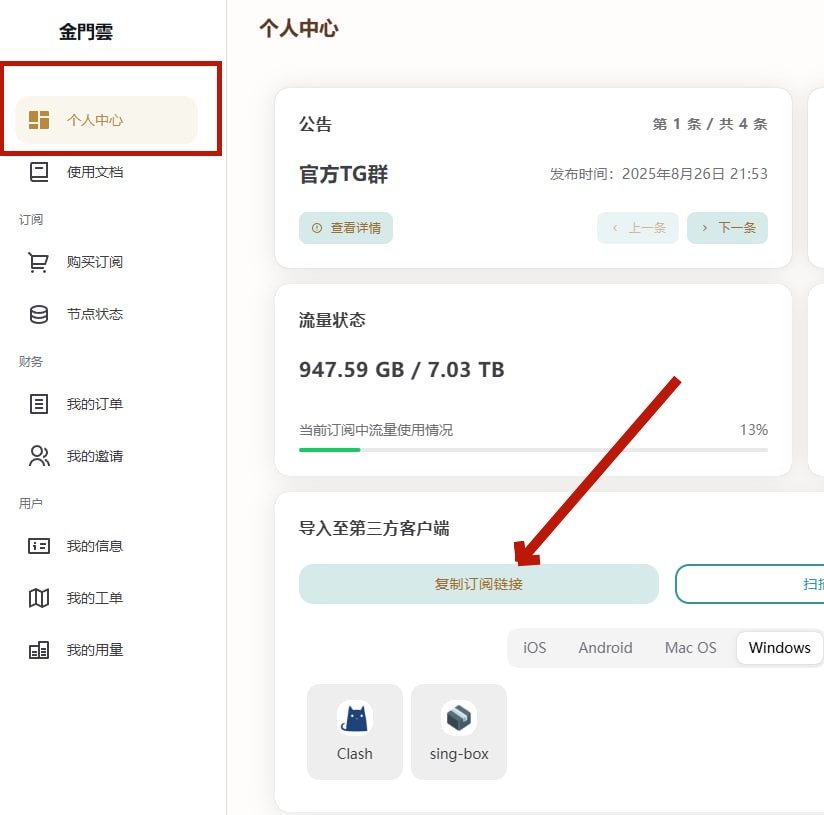Switch to the Android platform tab
The height and width of the screenshot is (815, 824).
point(605,648)
